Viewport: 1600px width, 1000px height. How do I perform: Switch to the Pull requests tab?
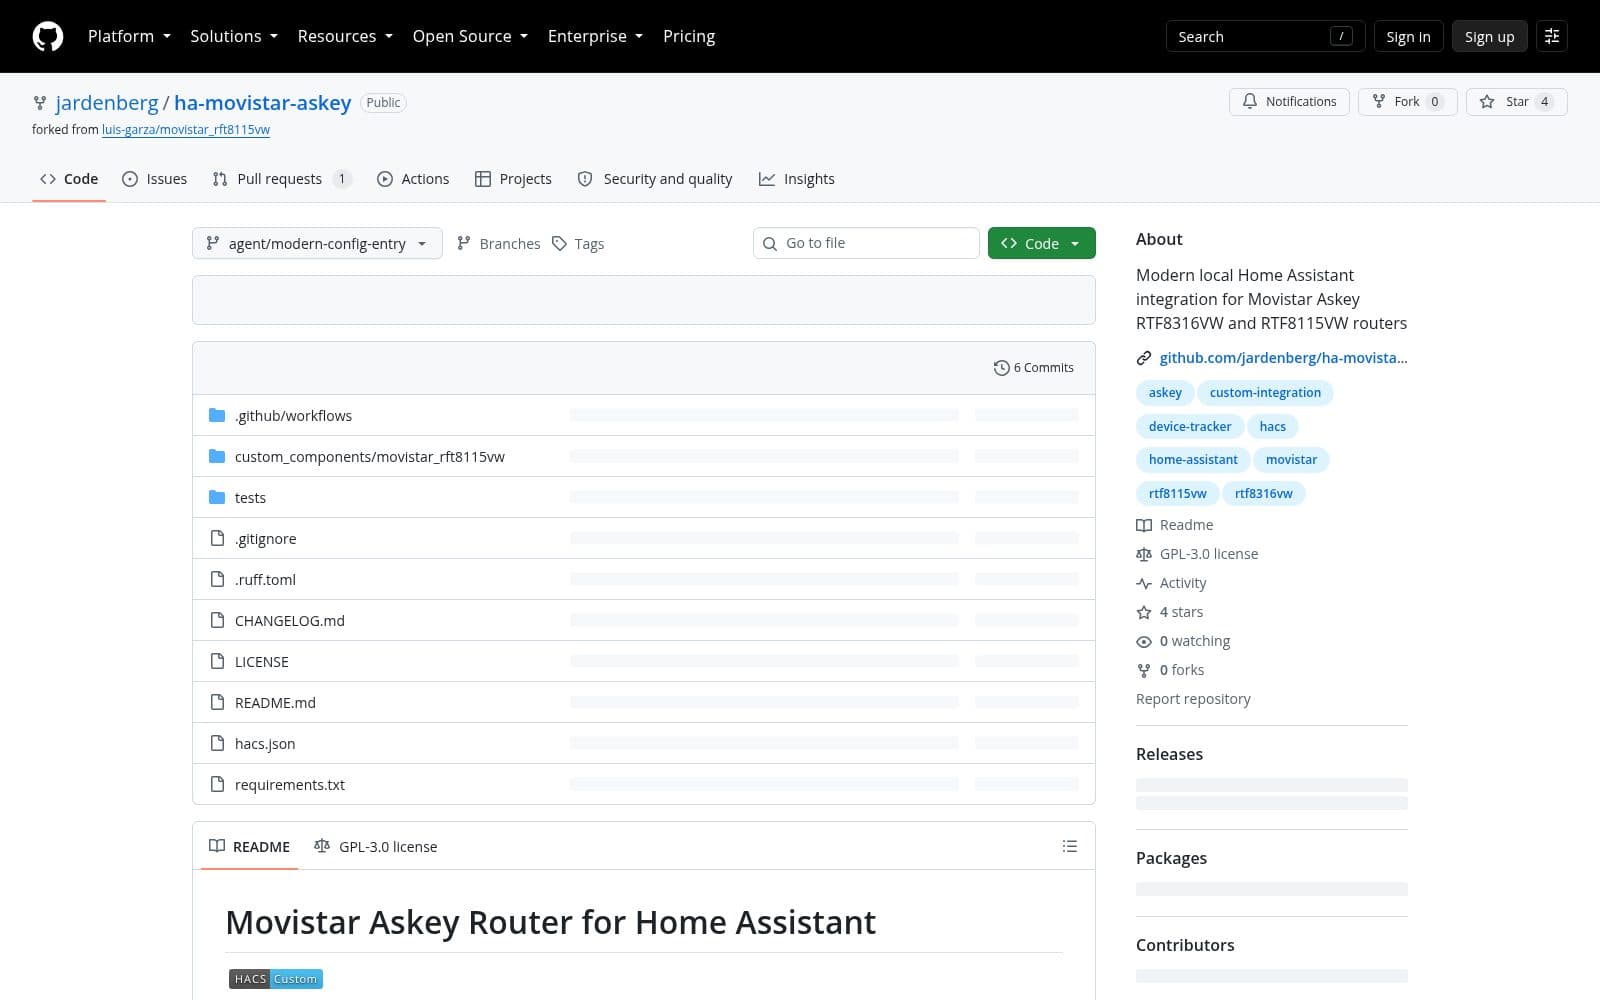(281, 179)
